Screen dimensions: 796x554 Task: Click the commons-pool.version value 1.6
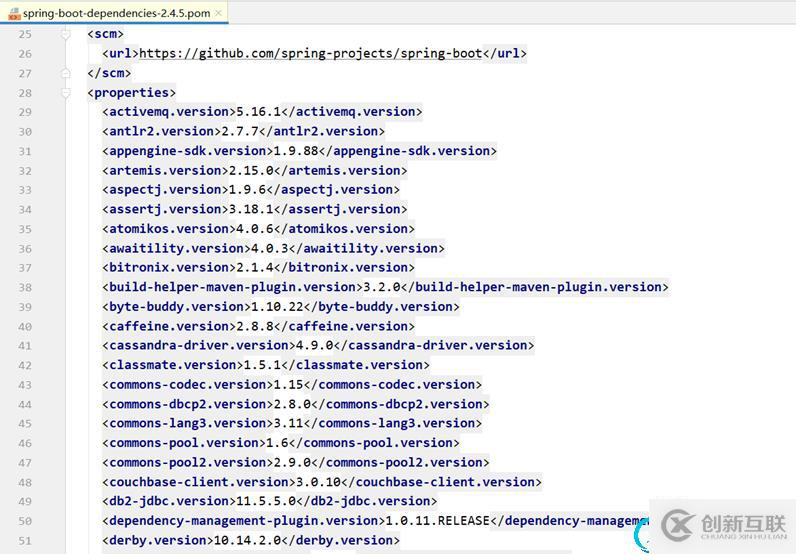coord(277,443)
